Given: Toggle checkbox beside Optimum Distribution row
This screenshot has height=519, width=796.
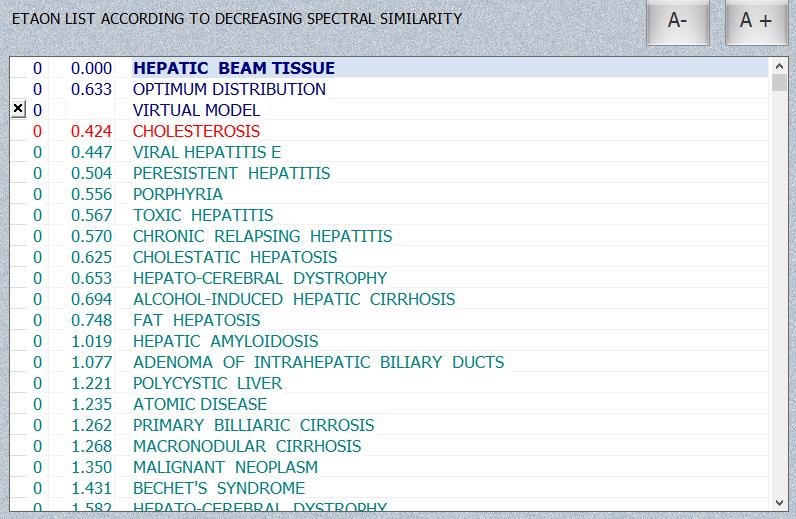Looking at the screenshot, I should click(18, 89).
